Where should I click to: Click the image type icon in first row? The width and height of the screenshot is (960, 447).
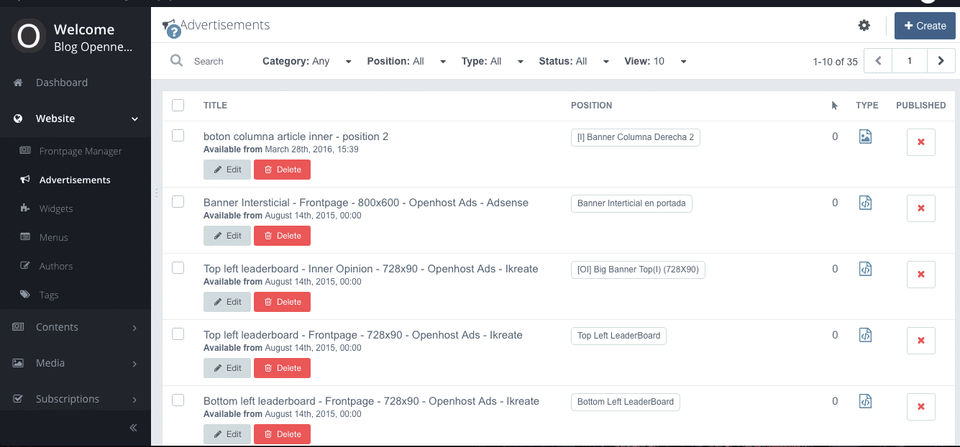[866, 137]
